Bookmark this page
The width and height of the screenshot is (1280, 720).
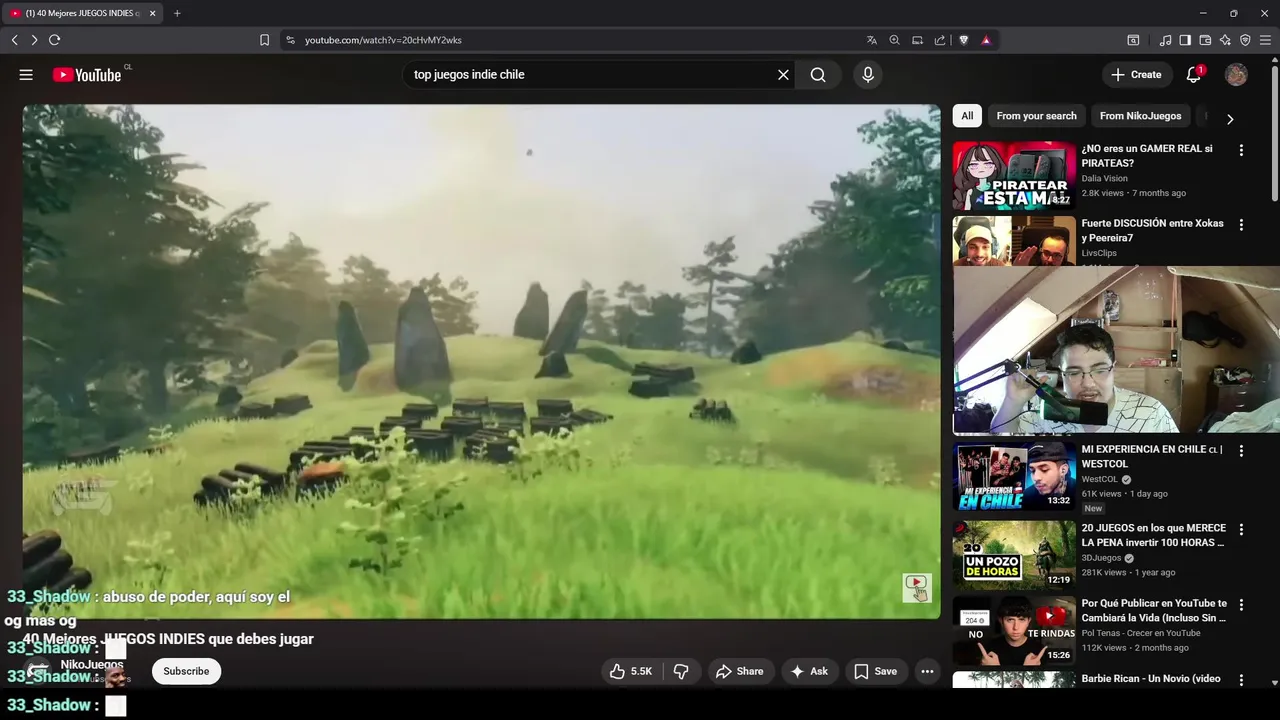tap(264, 40)
